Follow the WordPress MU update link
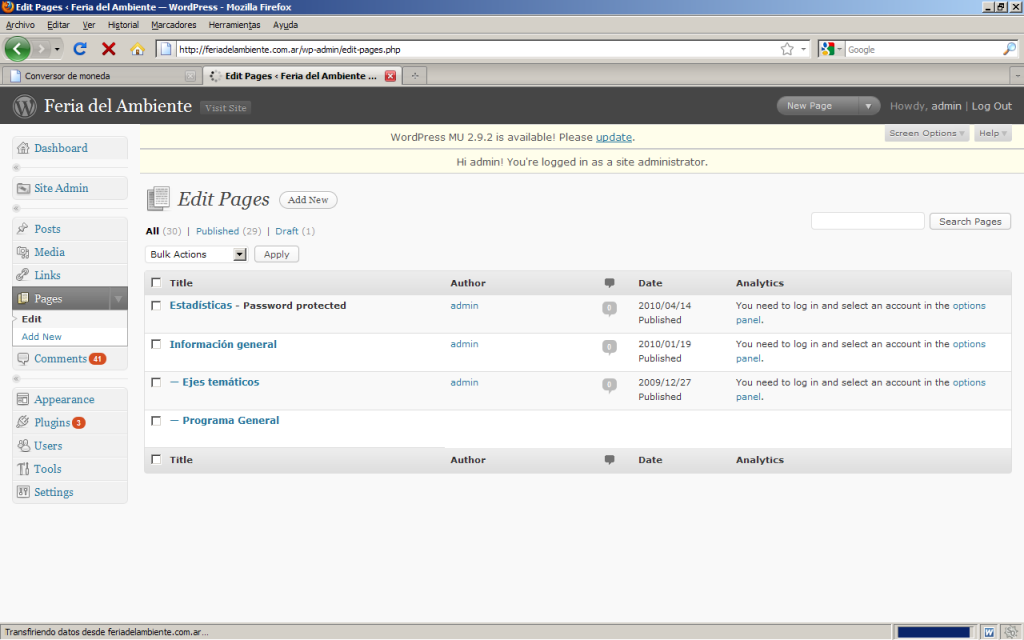This screenshot has height=640, width=1024. pos(614,137)
